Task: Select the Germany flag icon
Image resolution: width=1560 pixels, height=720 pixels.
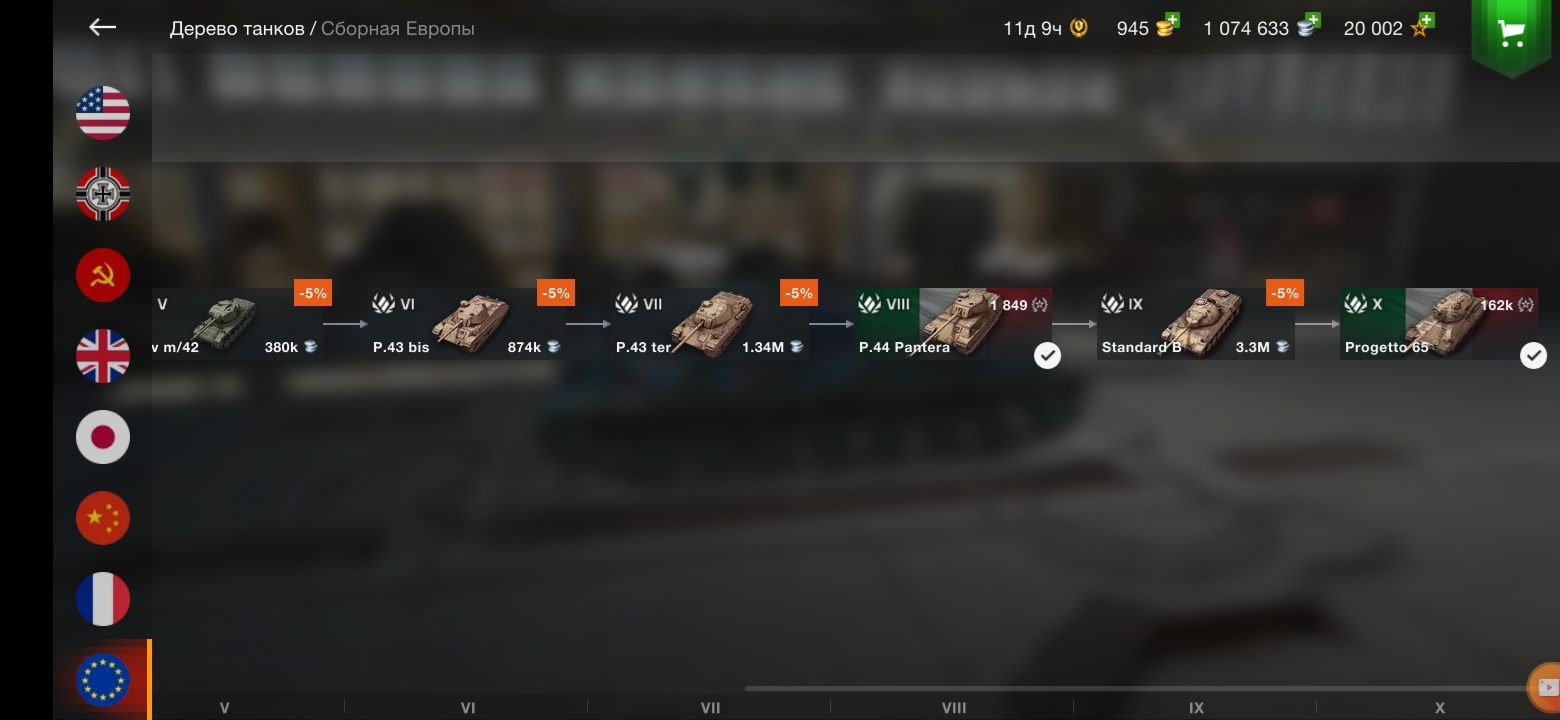Action: (x=103, y=193)
